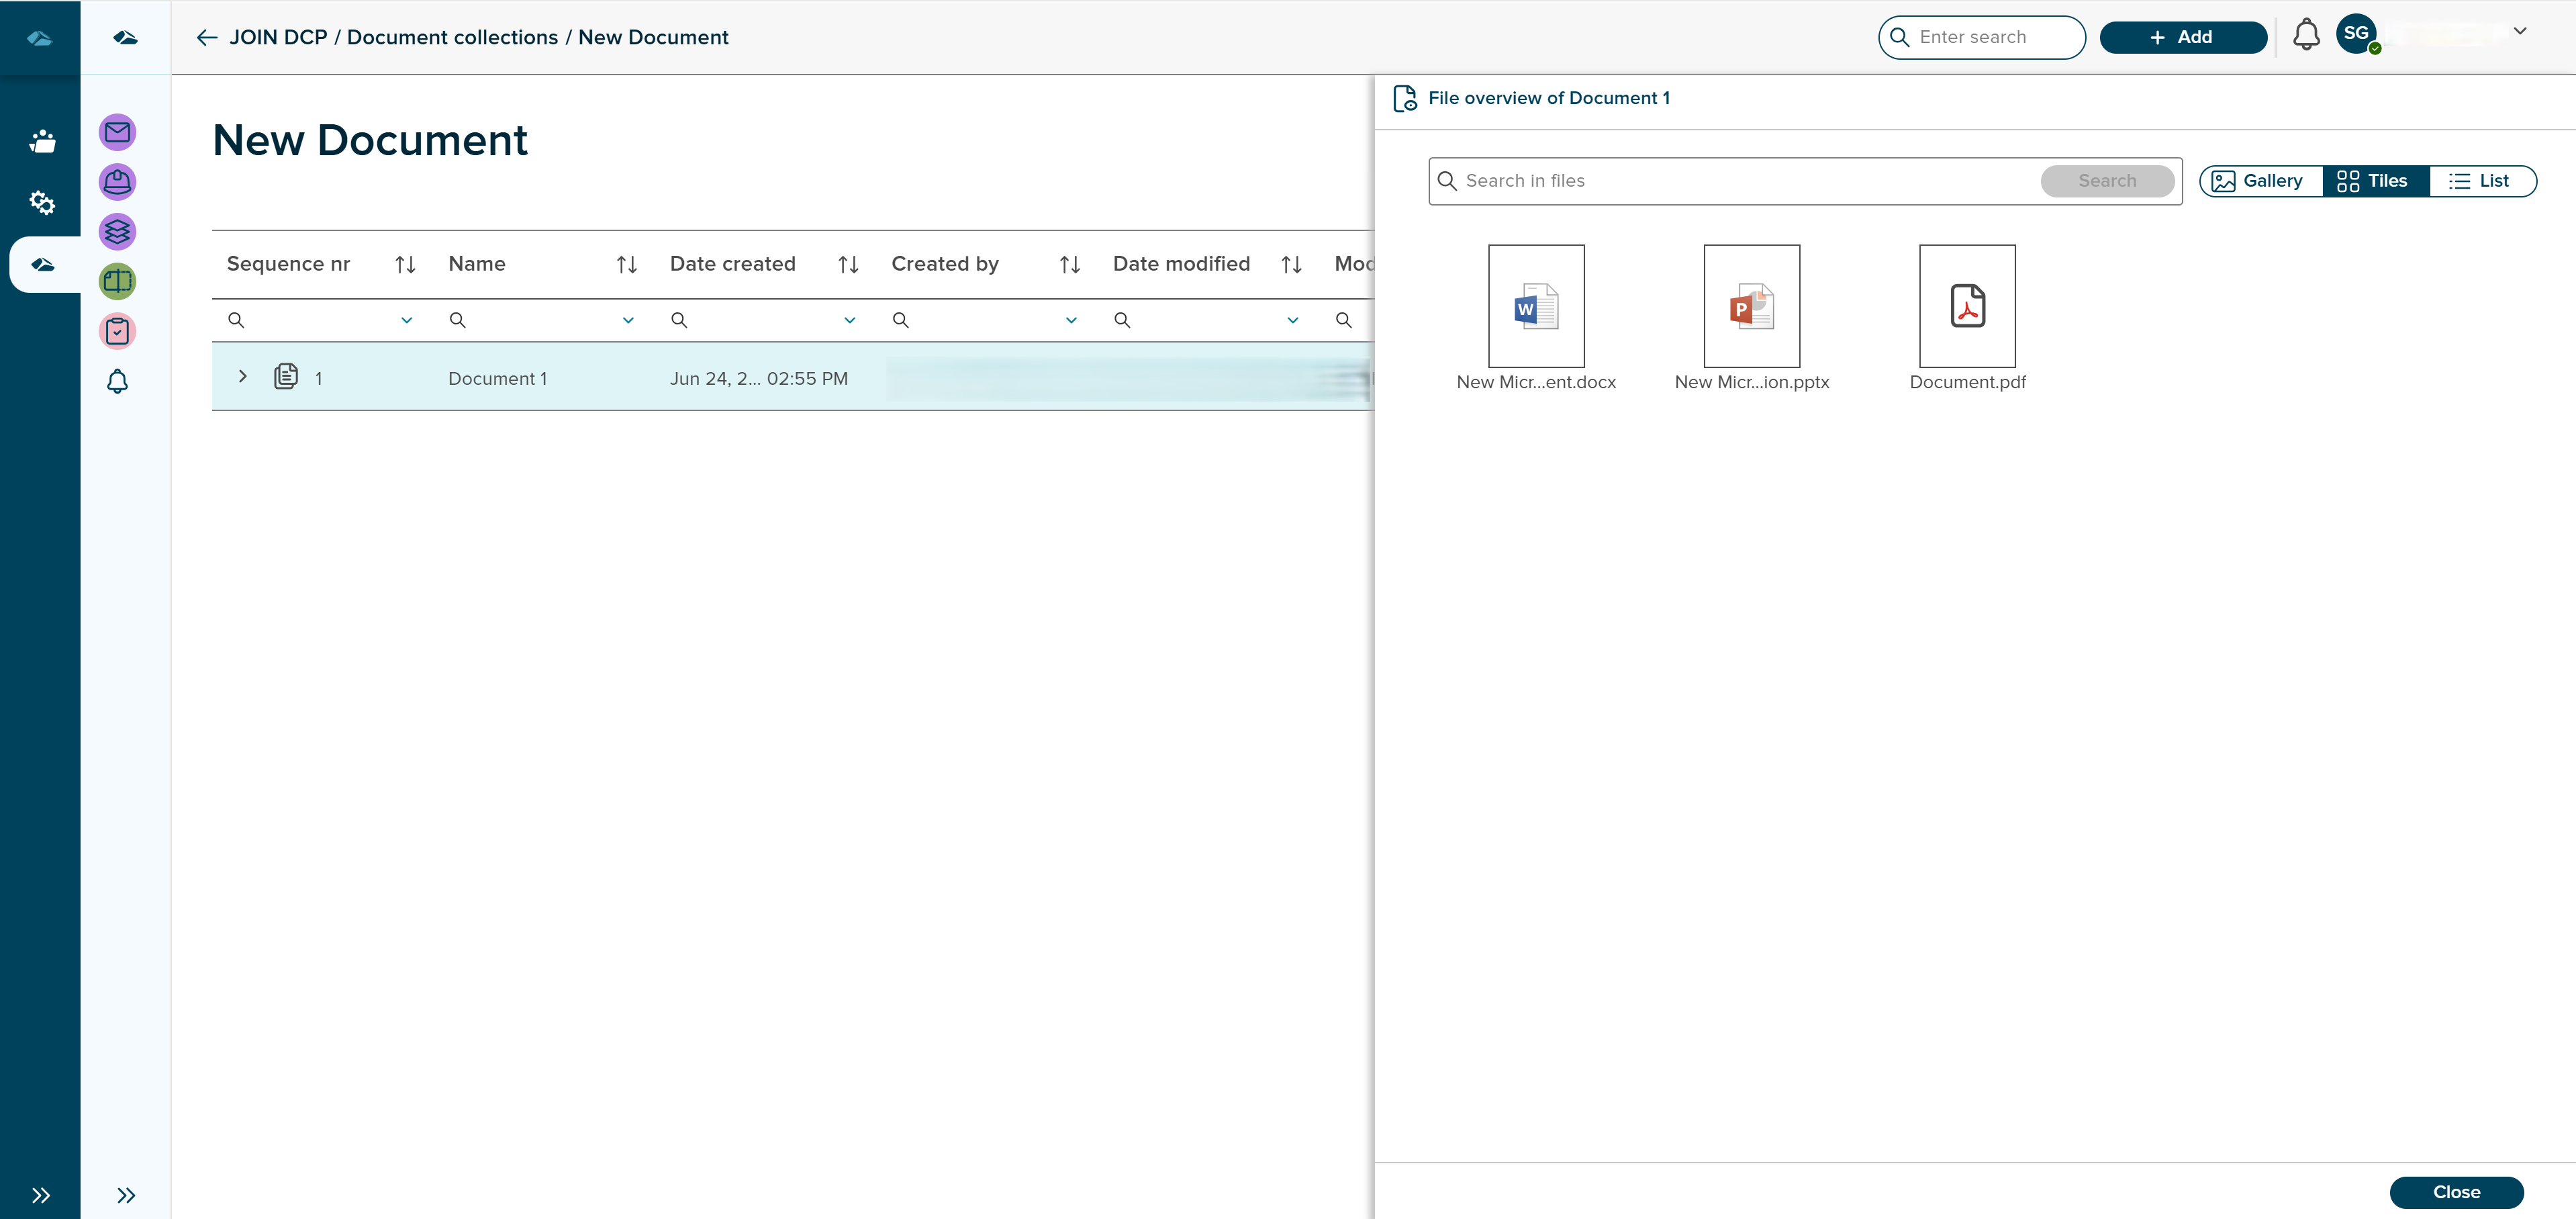Expand the Document 1 row

click(242, 377)
